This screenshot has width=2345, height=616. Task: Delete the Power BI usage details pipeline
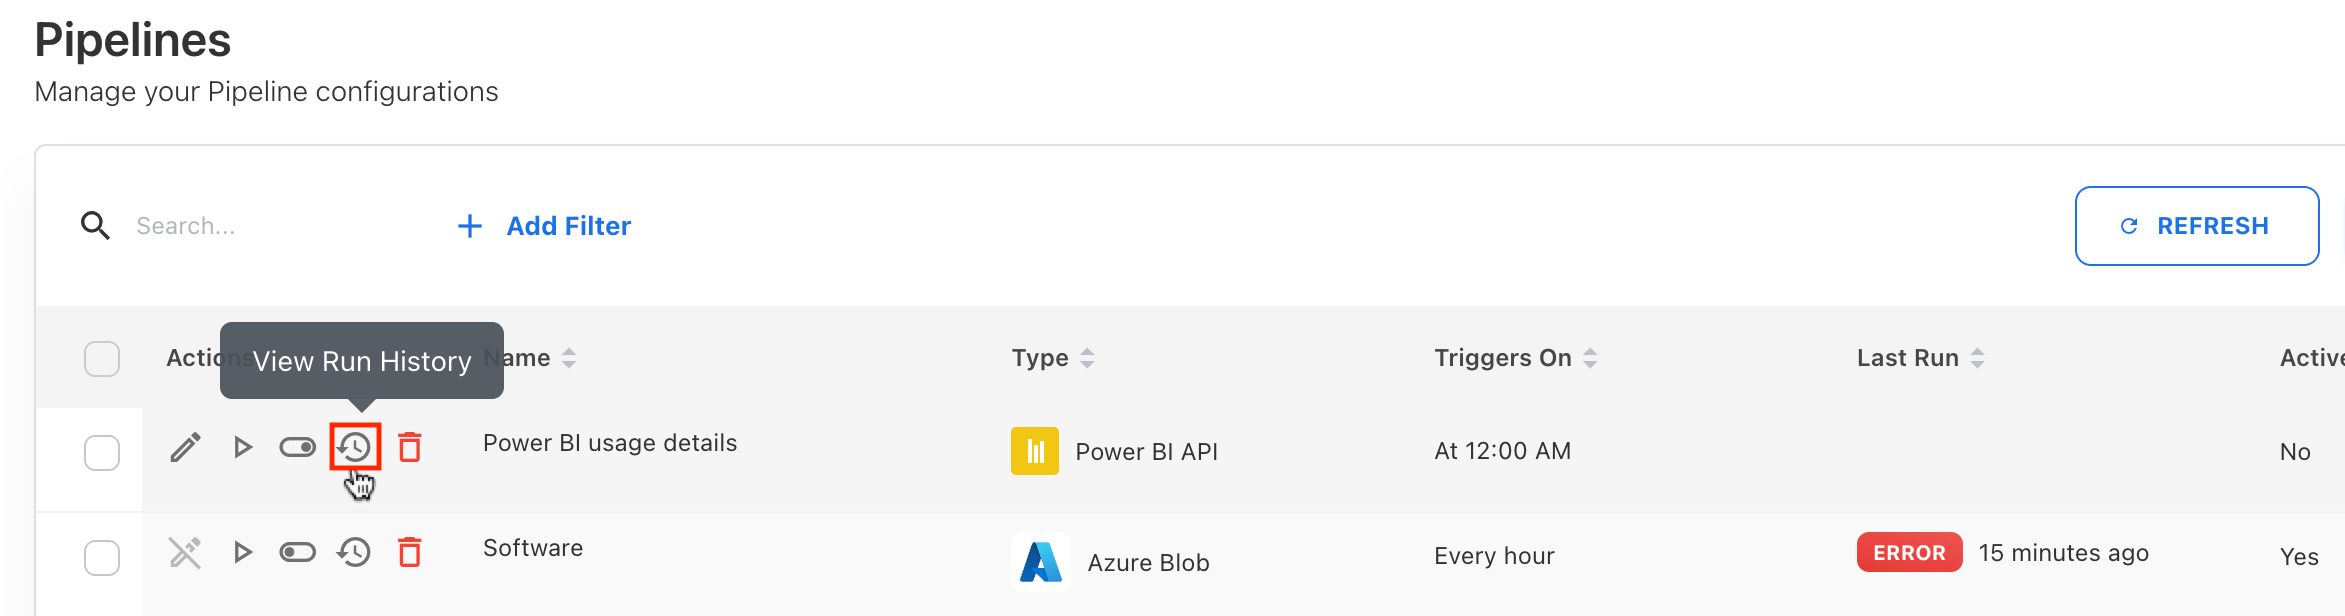pos(410,447)
